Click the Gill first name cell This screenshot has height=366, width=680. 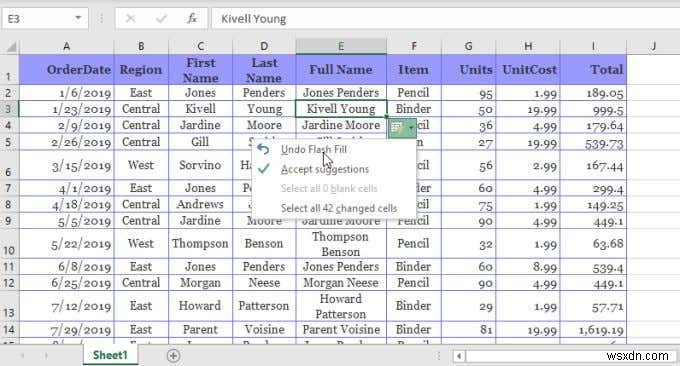pos(200,142)
